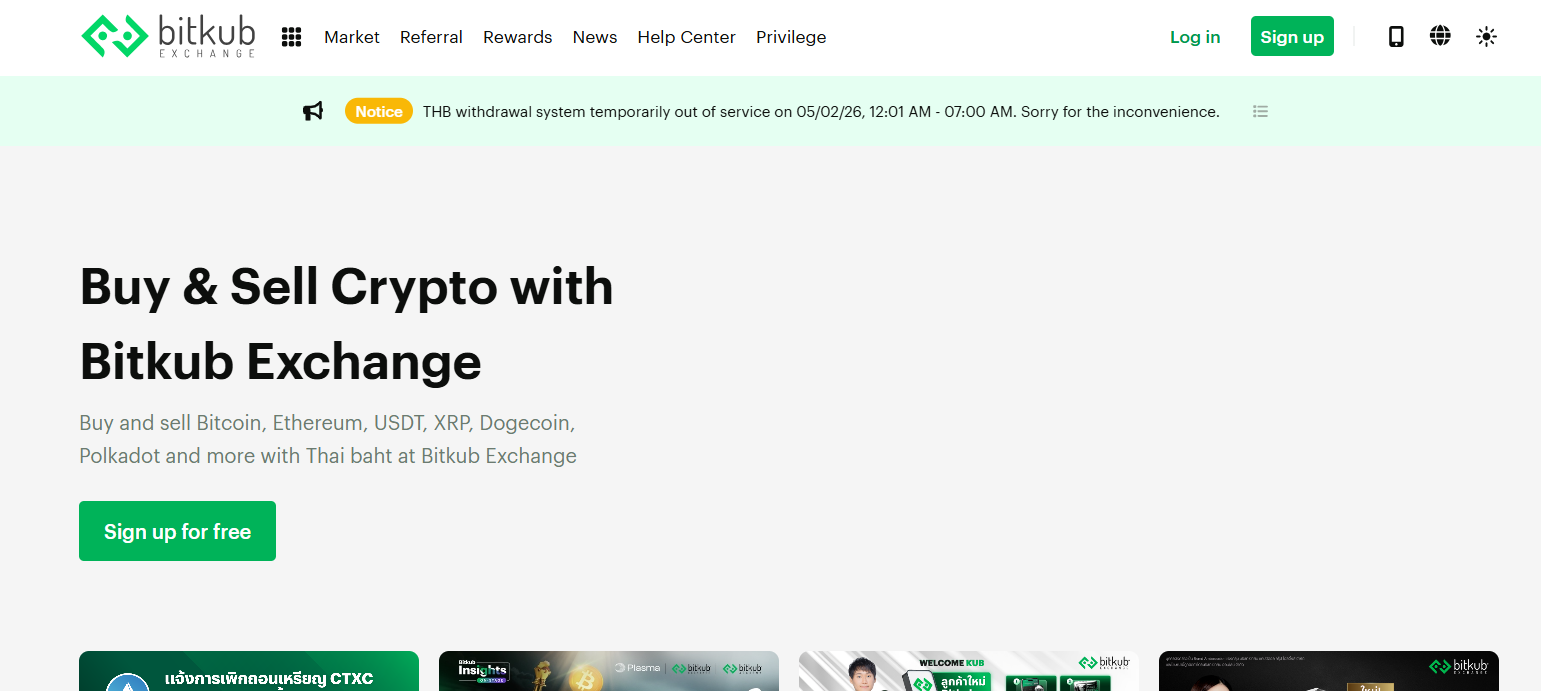Open the CTXC delisting announcement banner
The image size is (1541, 691).
249,671
